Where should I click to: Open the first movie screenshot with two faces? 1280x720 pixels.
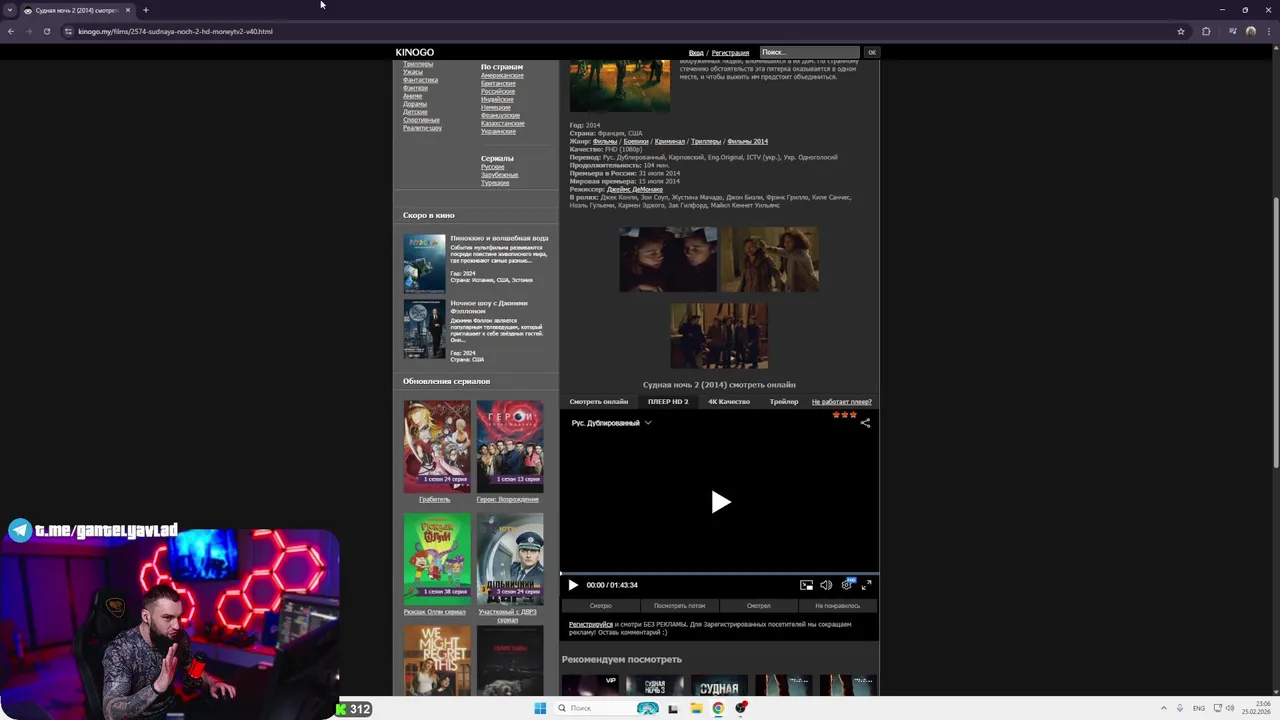[x=668, y=259]
